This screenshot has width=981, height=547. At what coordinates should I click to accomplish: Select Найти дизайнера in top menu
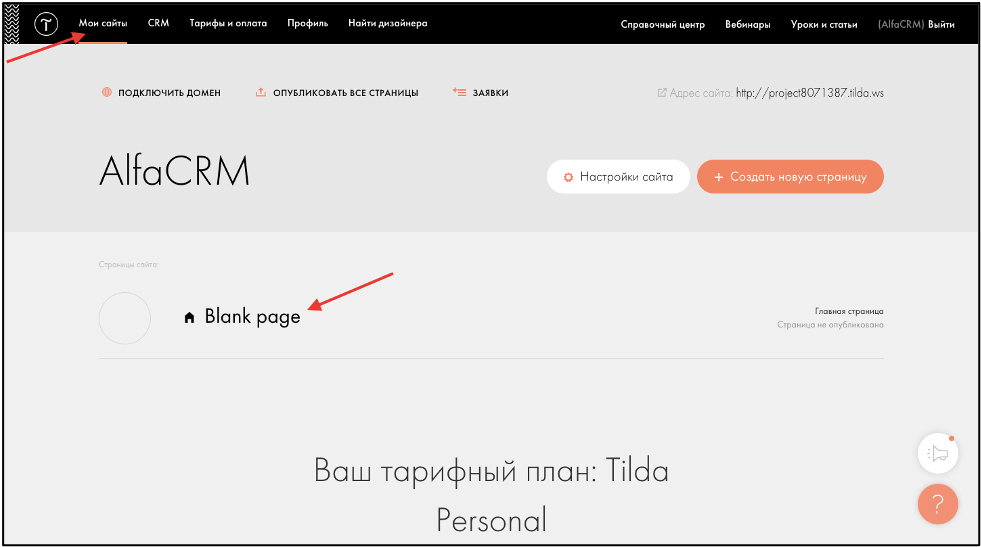pos(388,23)
